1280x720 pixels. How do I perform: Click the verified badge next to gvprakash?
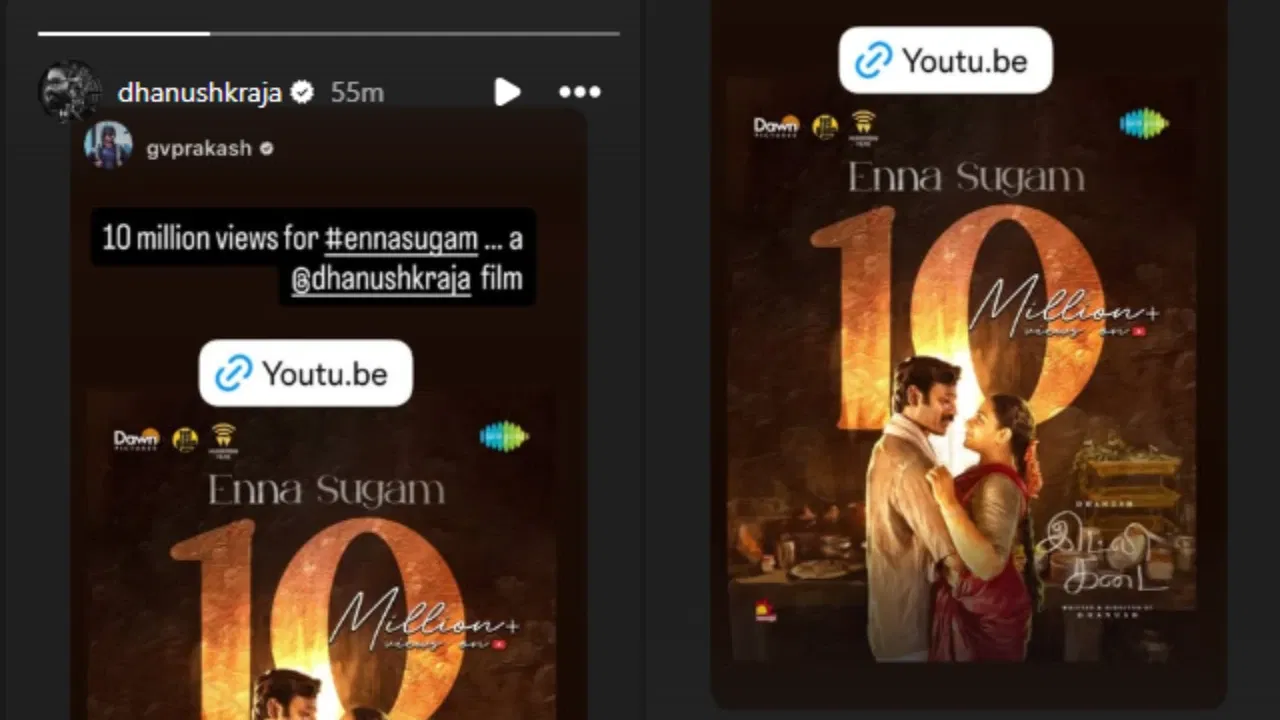267,148
